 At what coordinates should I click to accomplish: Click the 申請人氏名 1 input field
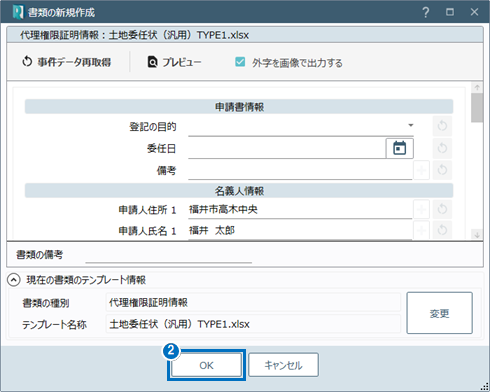(300, 230)
